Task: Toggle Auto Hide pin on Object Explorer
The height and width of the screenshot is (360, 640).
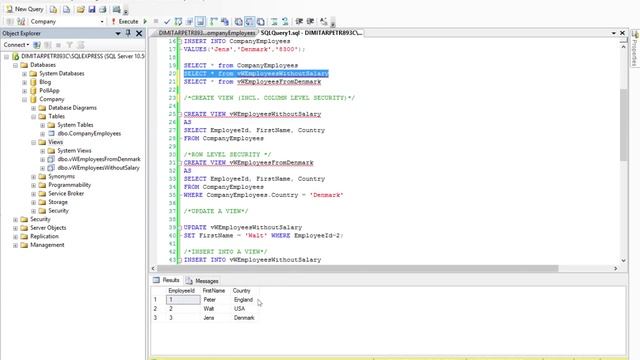Action: coord(128,33)
